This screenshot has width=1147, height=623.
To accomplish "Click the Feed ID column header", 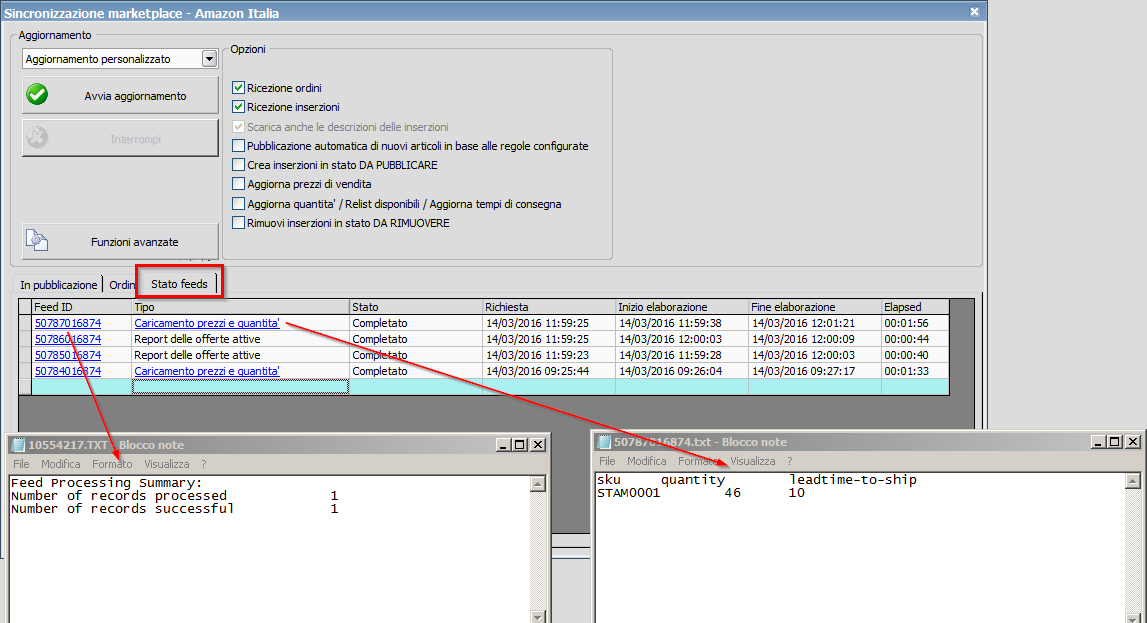I will tap(82, 307).
